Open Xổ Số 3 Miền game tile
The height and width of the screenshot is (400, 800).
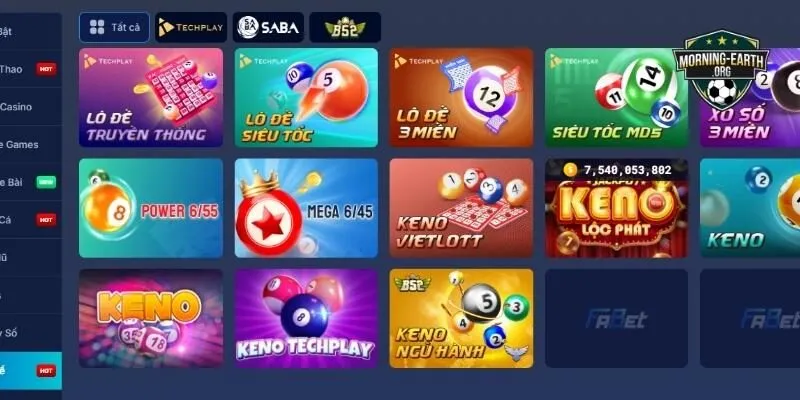pos(750,97)
